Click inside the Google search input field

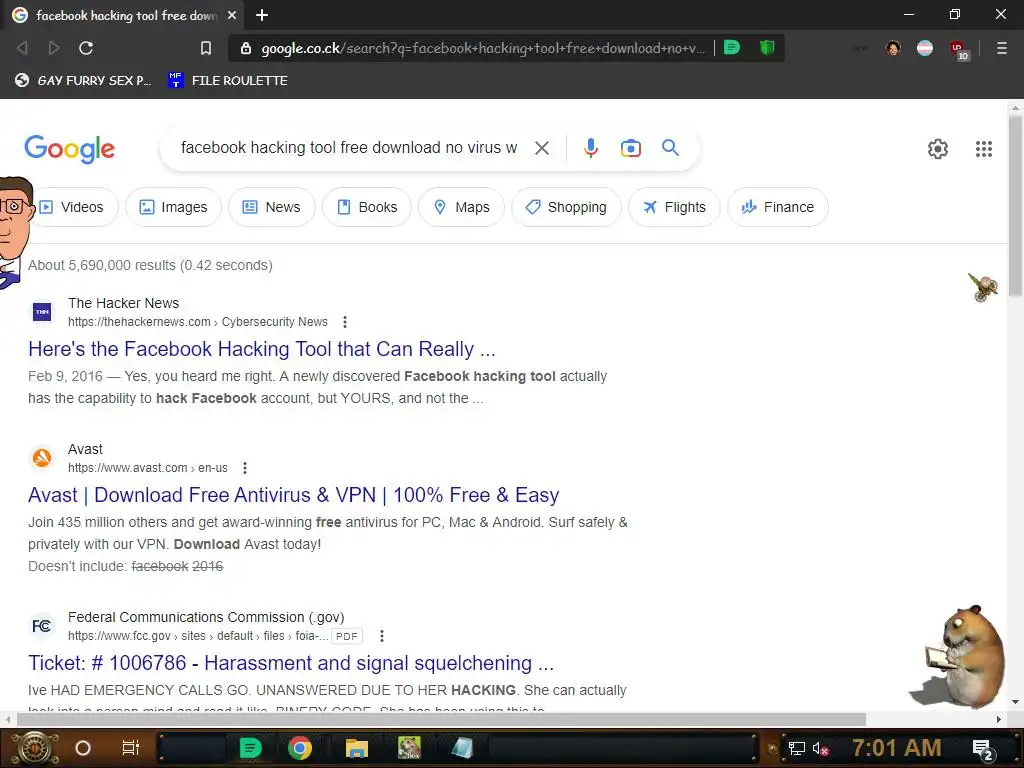point(349,148)
